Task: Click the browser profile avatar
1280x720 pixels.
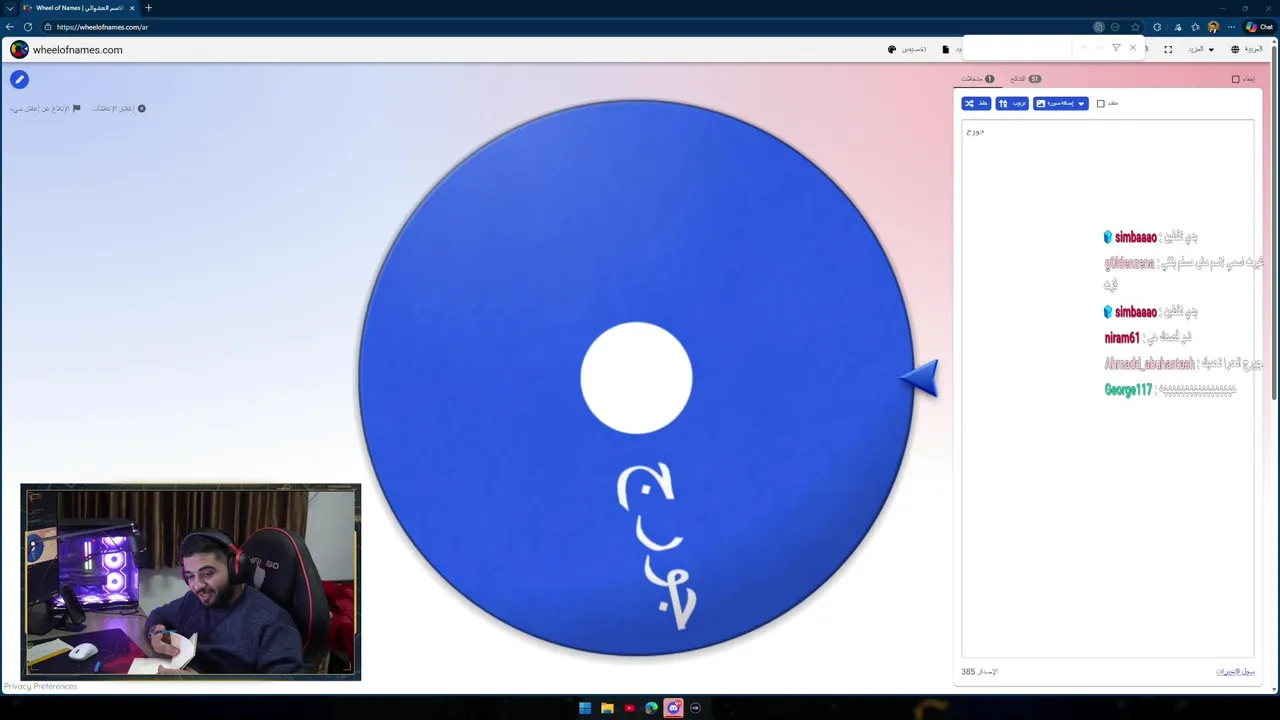Action: [1213, 27]
